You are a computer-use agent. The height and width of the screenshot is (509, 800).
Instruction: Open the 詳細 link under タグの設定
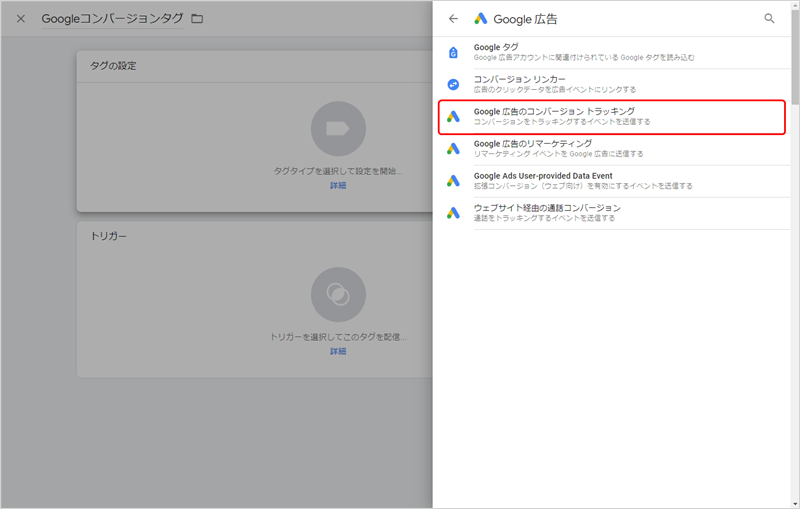pyautogui.click(x=338, y=185)
